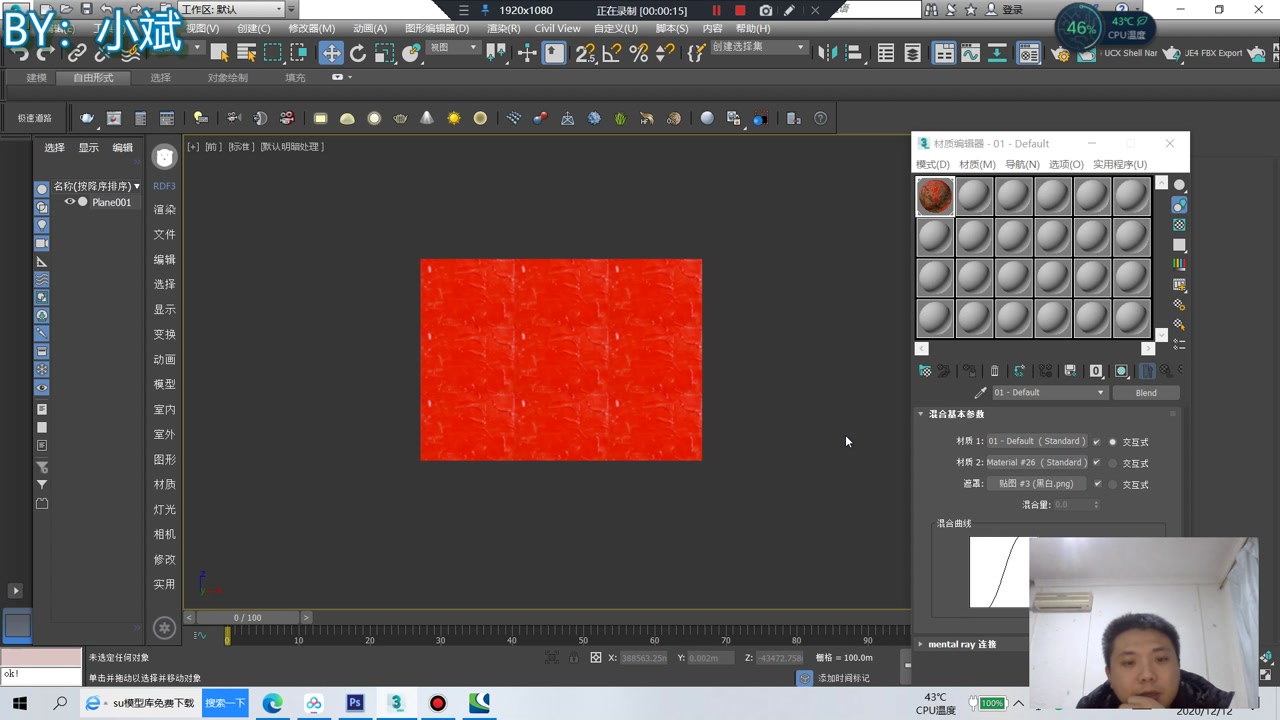Open the Rendering menu
1280x720 pixels.
click(x=503, y=28)
